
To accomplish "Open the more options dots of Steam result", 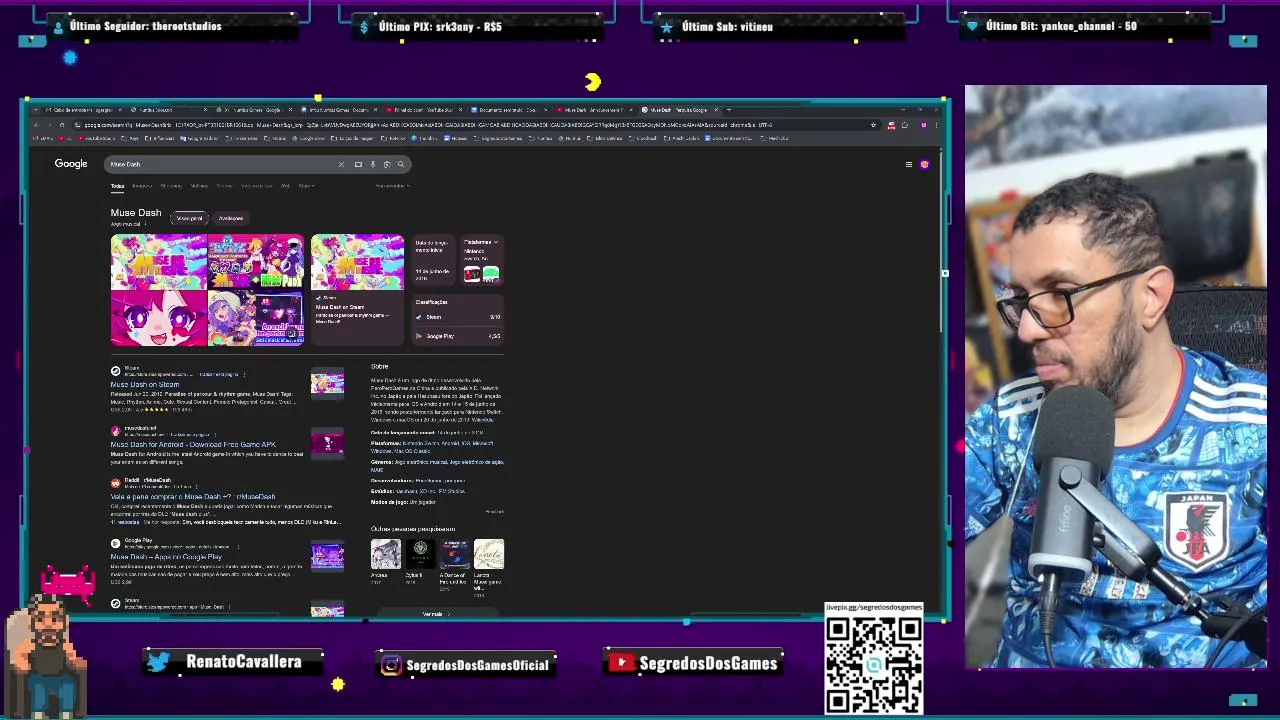I will [x=242, y=374].
